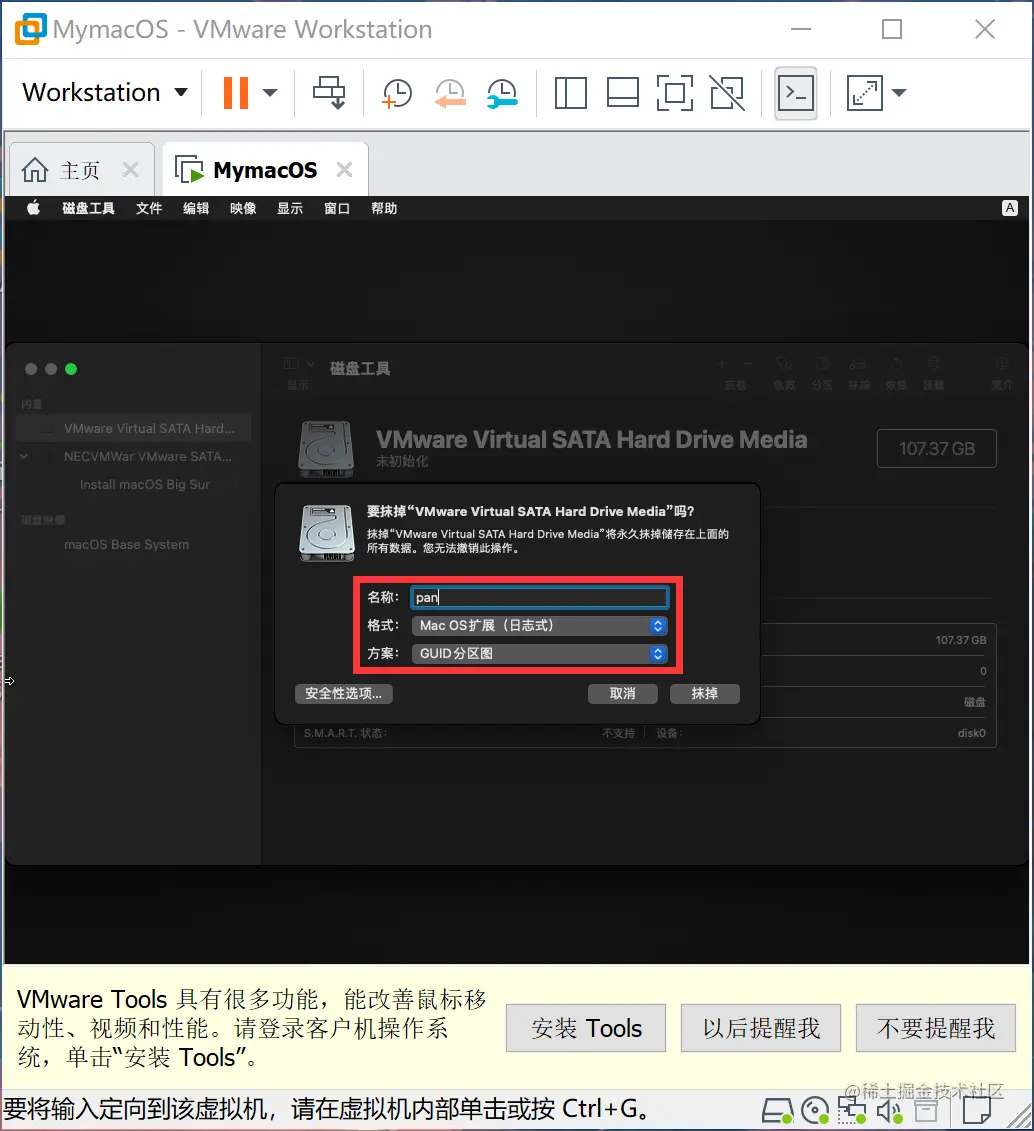Open the console view icon in toolbar
This screenshot has width=1034, height=1131.
pyautogui.click(x=796, y=93)
